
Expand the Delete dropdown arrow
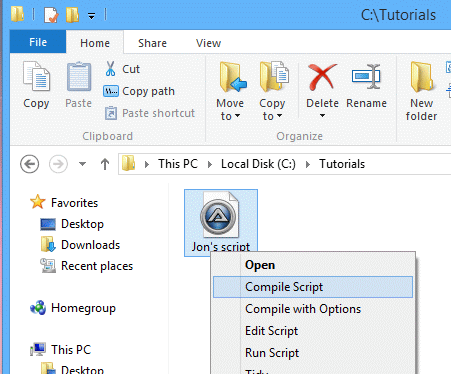[322, 116]
